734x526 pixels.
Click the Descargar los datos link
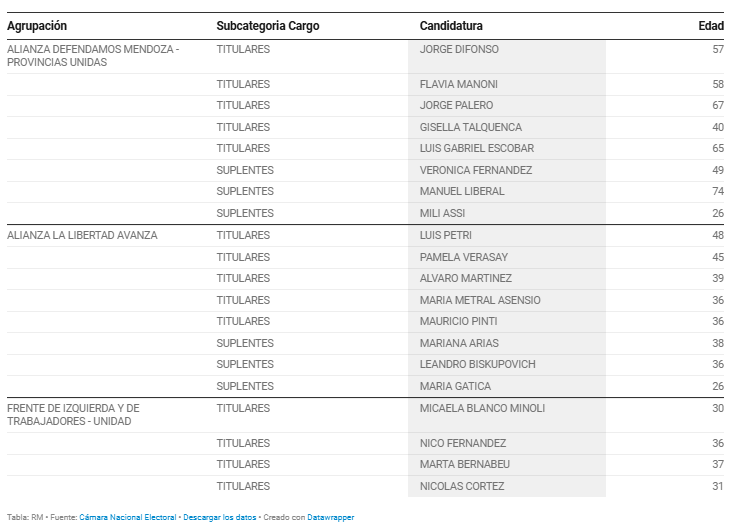click(x=217, y=517)
